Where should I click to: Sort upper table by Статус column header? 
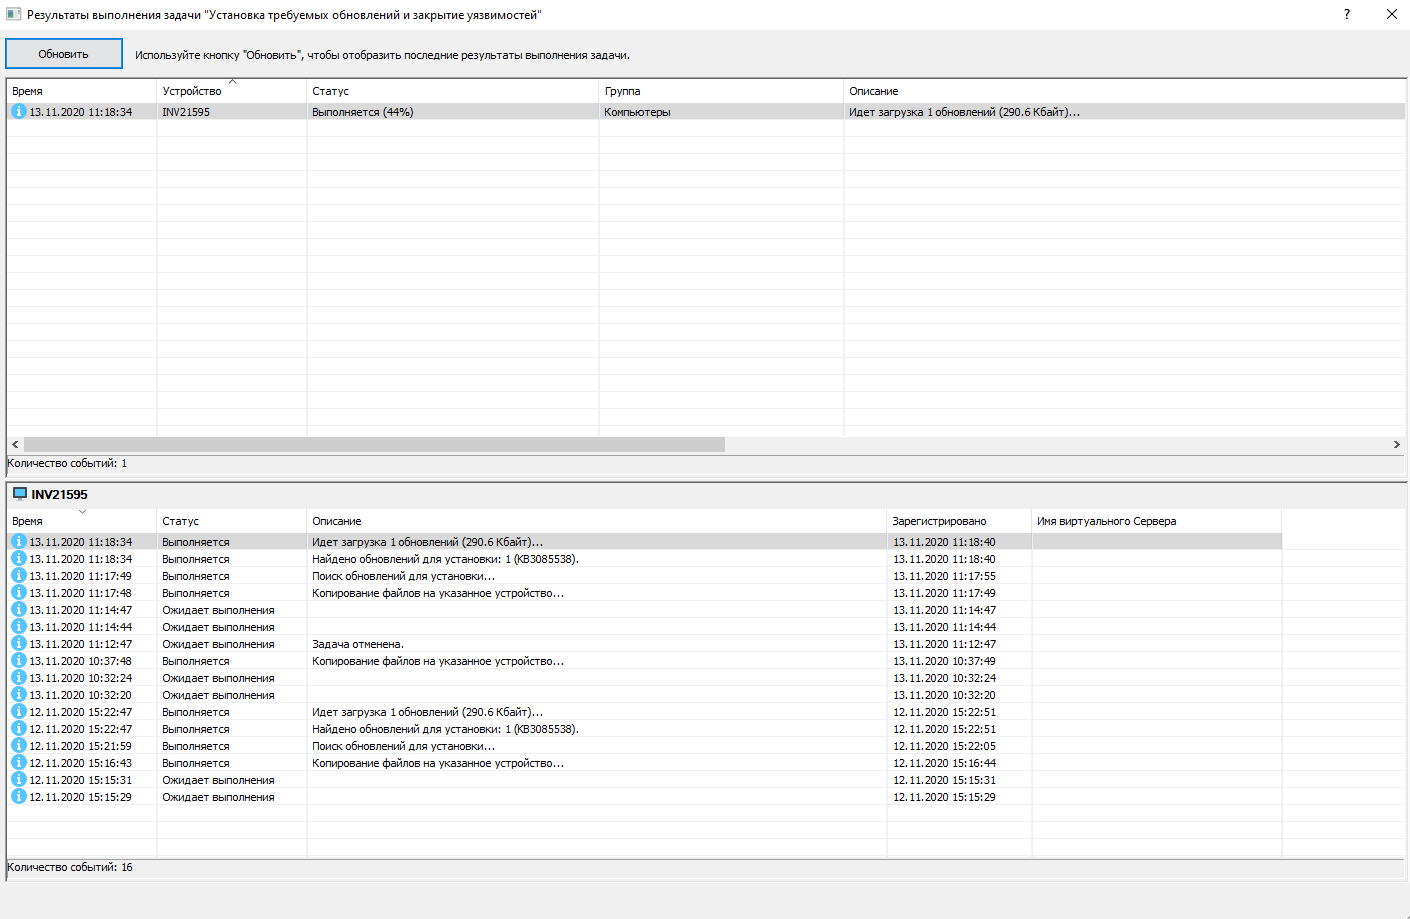[x=452, y=91]
